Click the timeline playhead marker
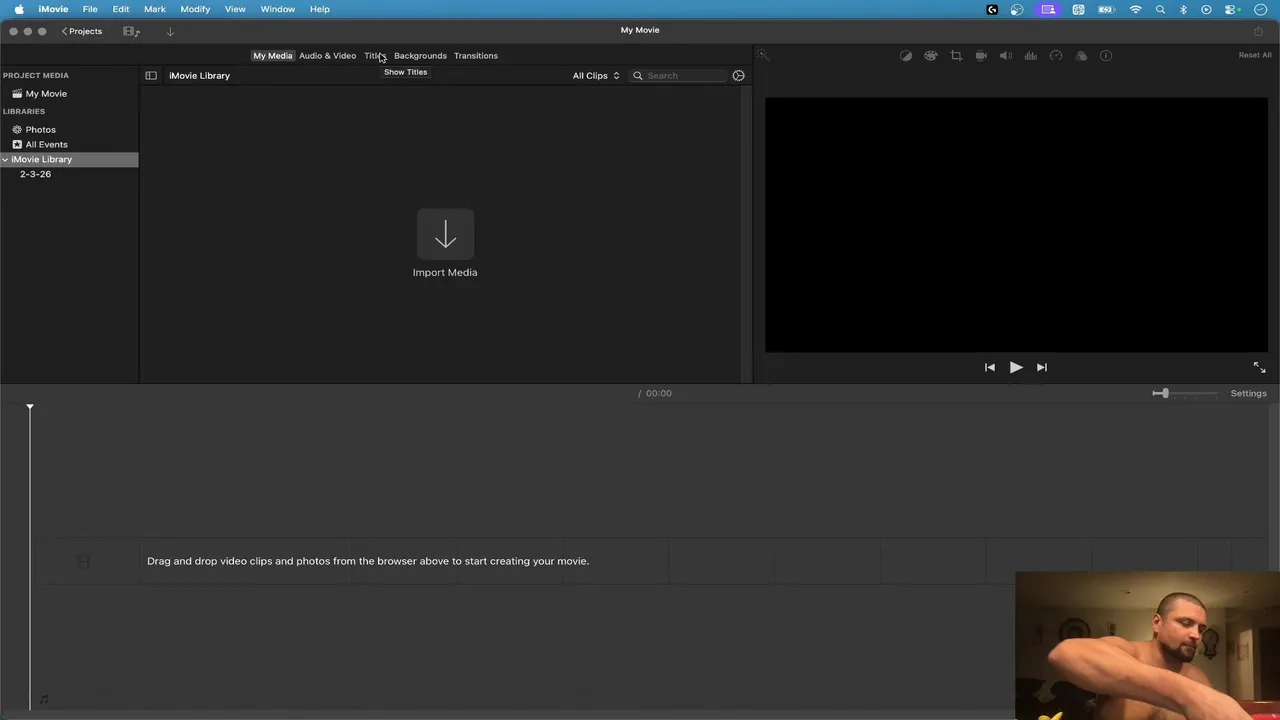This screenshot has height=720, width=1280. tap(30, 407)
